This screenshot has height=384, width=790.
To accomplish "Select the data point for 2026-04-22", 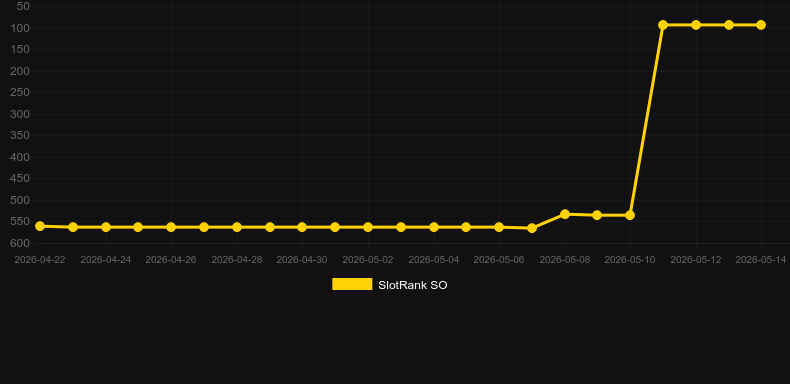I will (40, 226).
